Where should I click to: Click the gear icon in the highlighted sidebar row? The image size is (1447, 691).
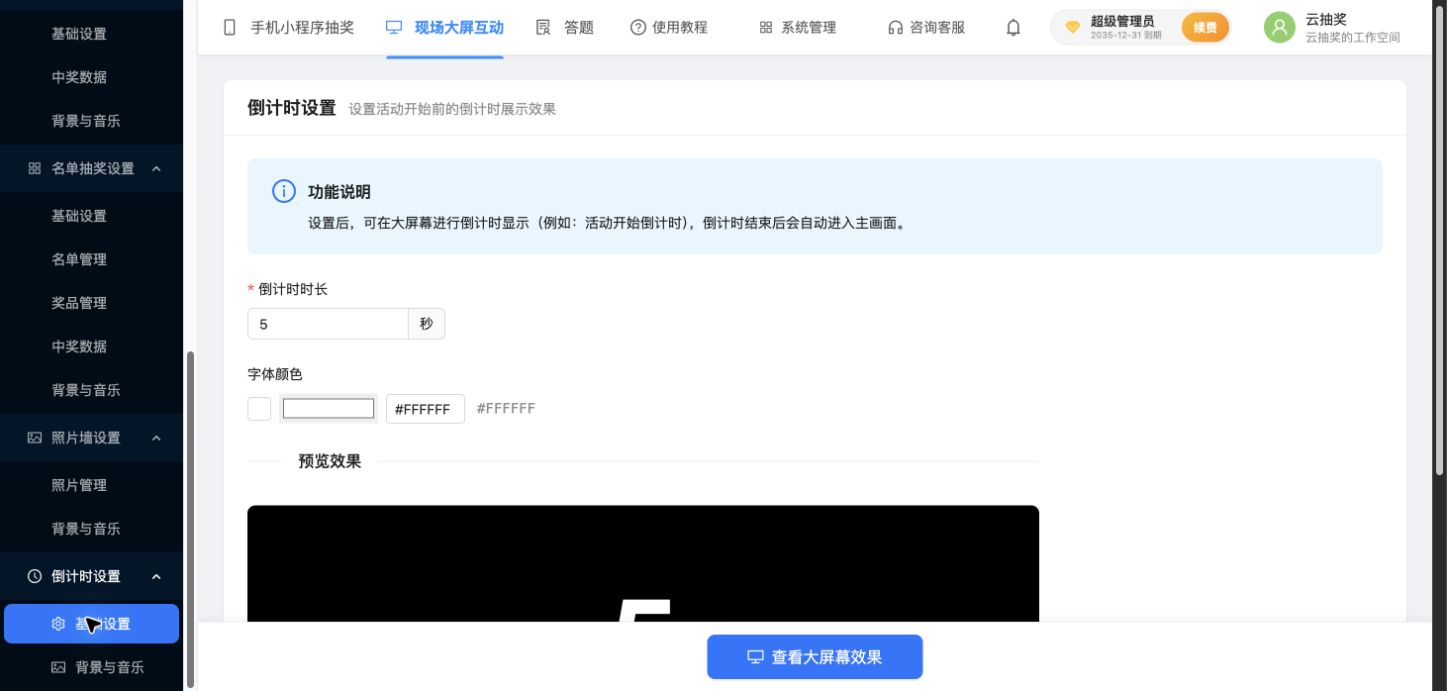click(x=58, y=624)
